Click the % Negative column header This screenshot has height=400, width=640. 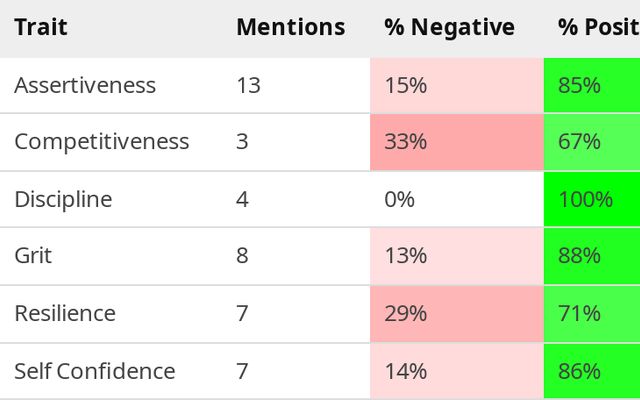pos(449,28)
